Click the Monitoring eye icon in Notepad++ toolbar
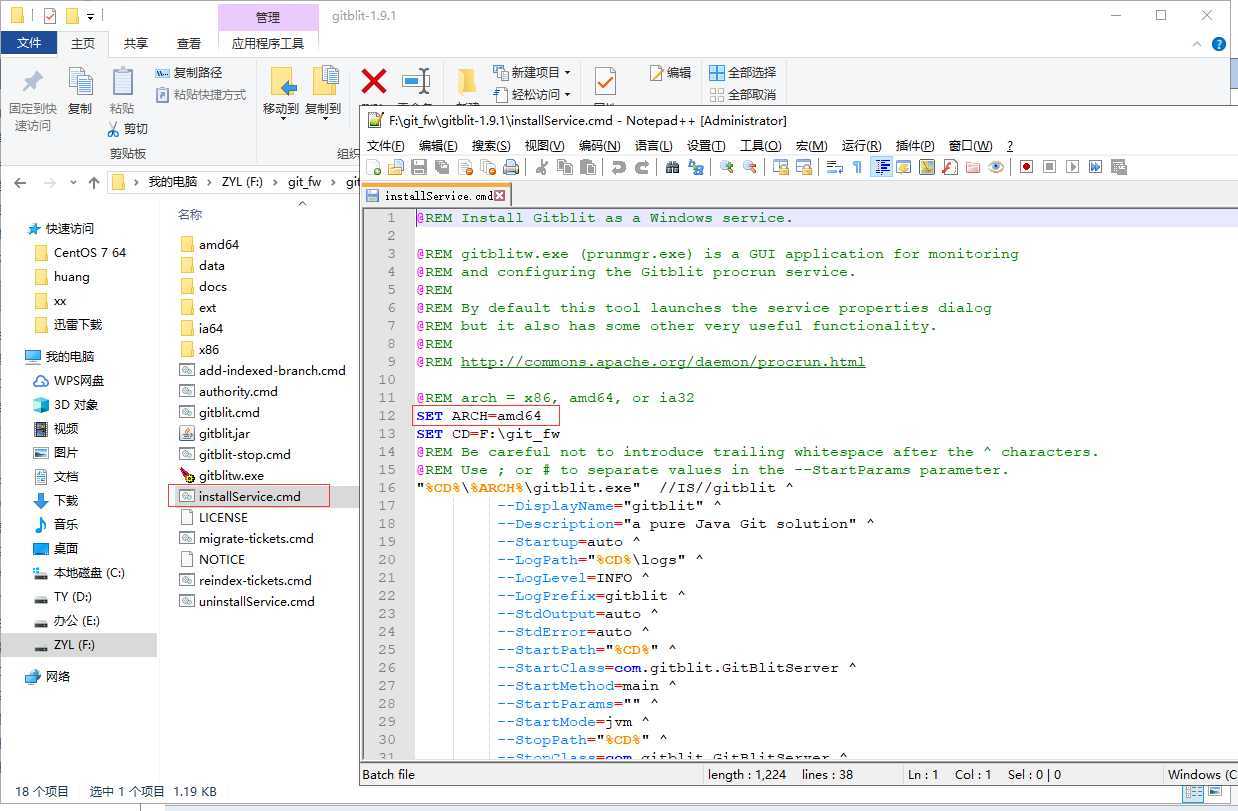This screenshot has height=811, width=1238. tap(995, 167)
